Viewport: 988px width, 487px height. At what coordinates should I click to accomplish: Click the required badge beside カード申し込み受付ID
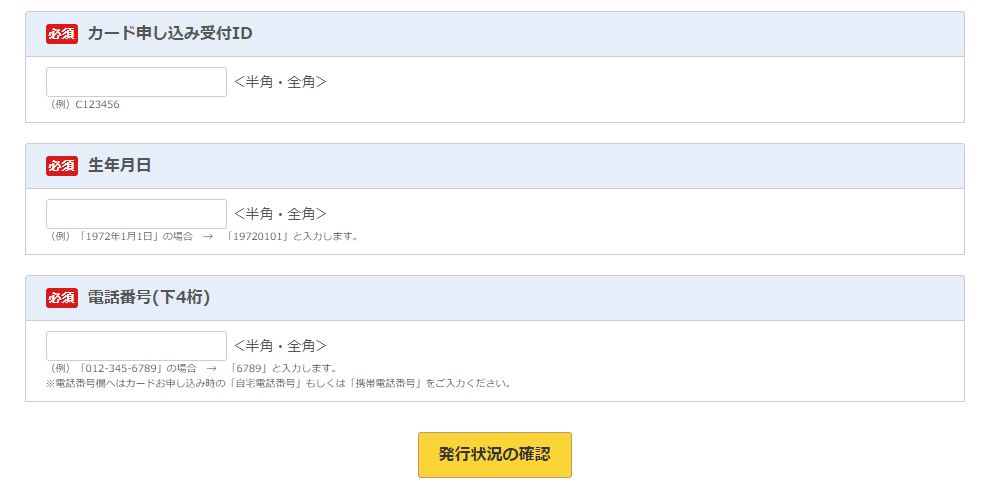pos(62,34)
